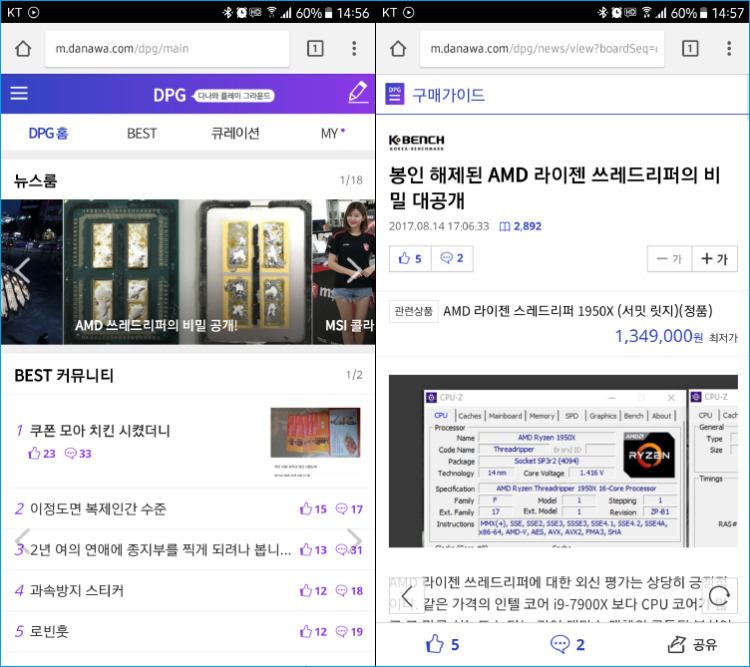The height and width of the screenshot is (667, 750).
Task: Open product AMD 라이젠 스레드리퍼 1950X link
Action: (578, 311)
